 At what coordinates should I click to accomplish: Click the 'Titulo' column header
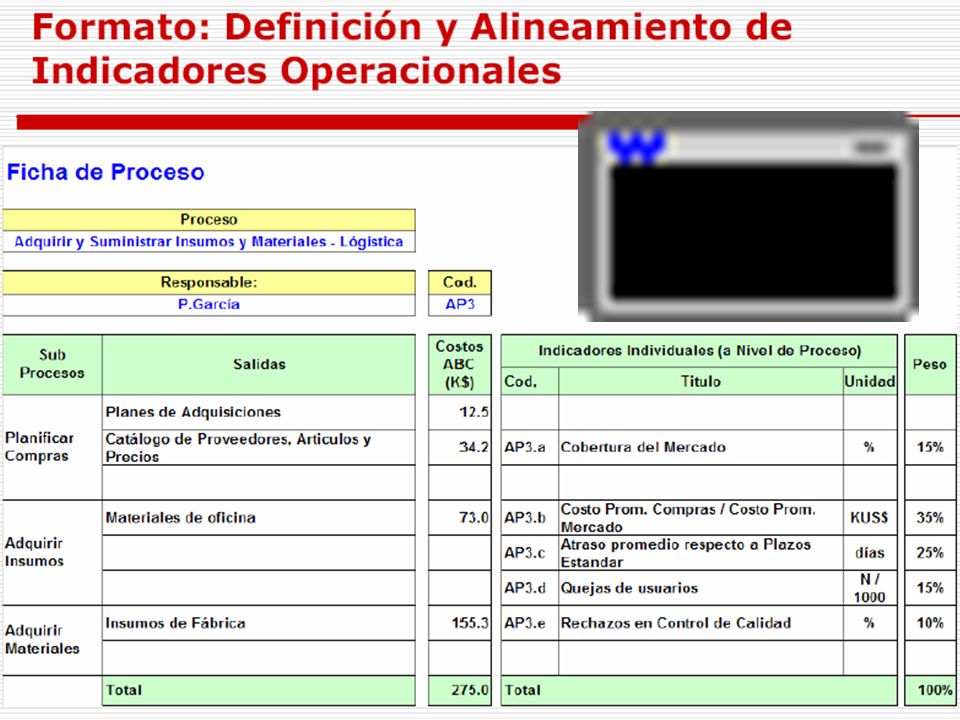[701, 381]
